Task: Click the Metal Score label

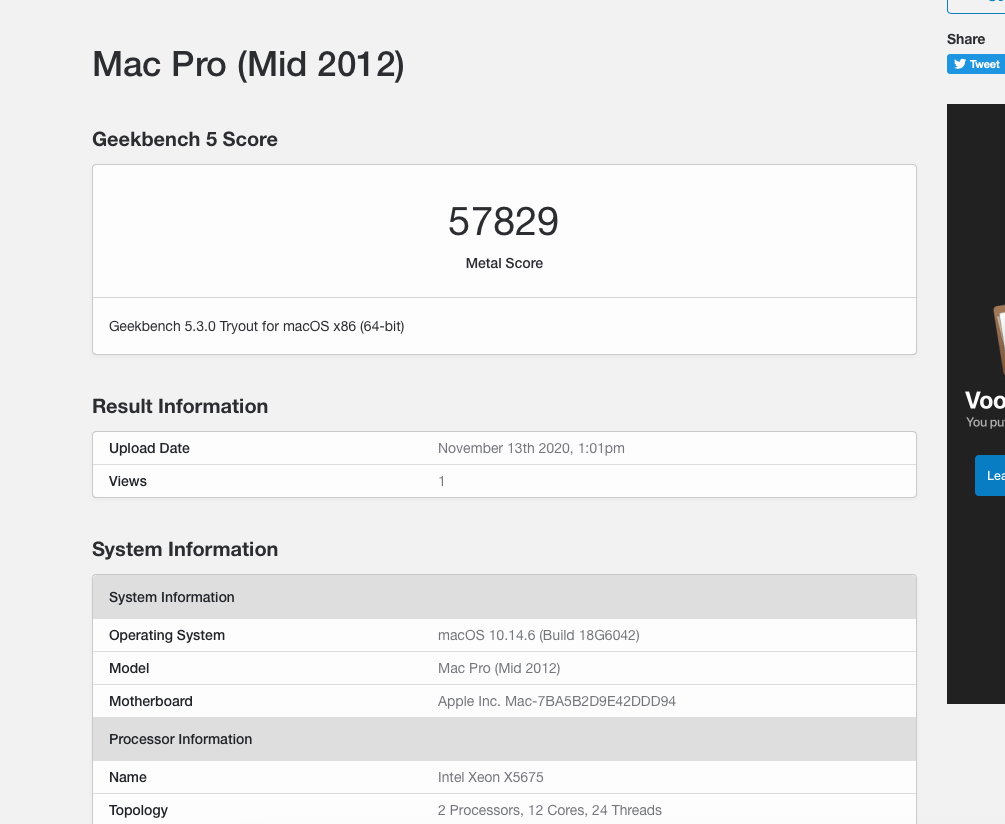Action: coord(504,263)
